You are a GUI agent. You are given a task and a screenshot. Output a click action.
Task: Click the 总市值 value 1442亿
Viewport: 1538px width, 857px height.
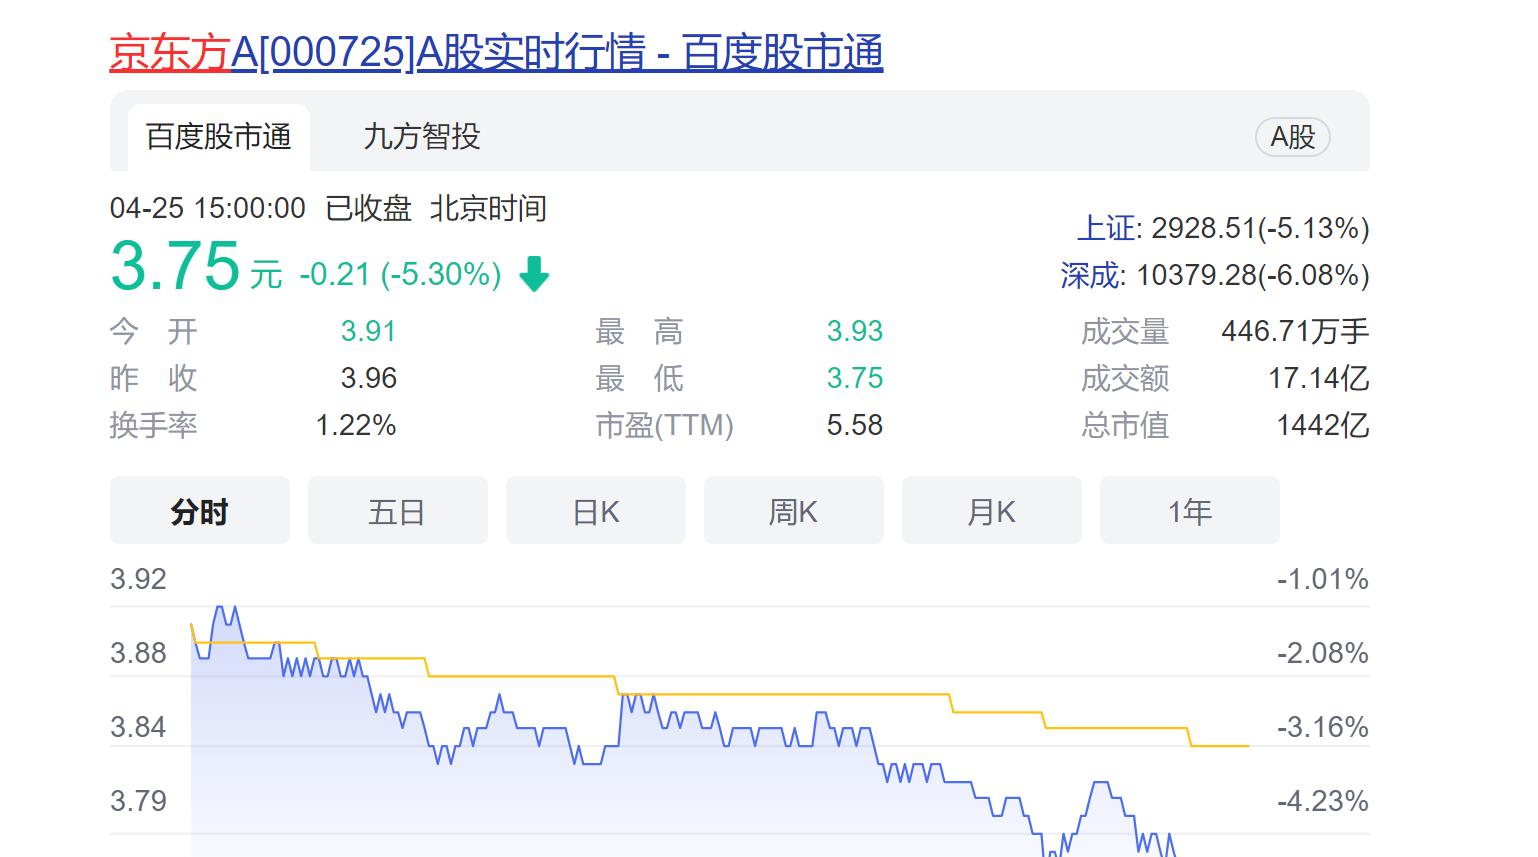coord(1323,425)
